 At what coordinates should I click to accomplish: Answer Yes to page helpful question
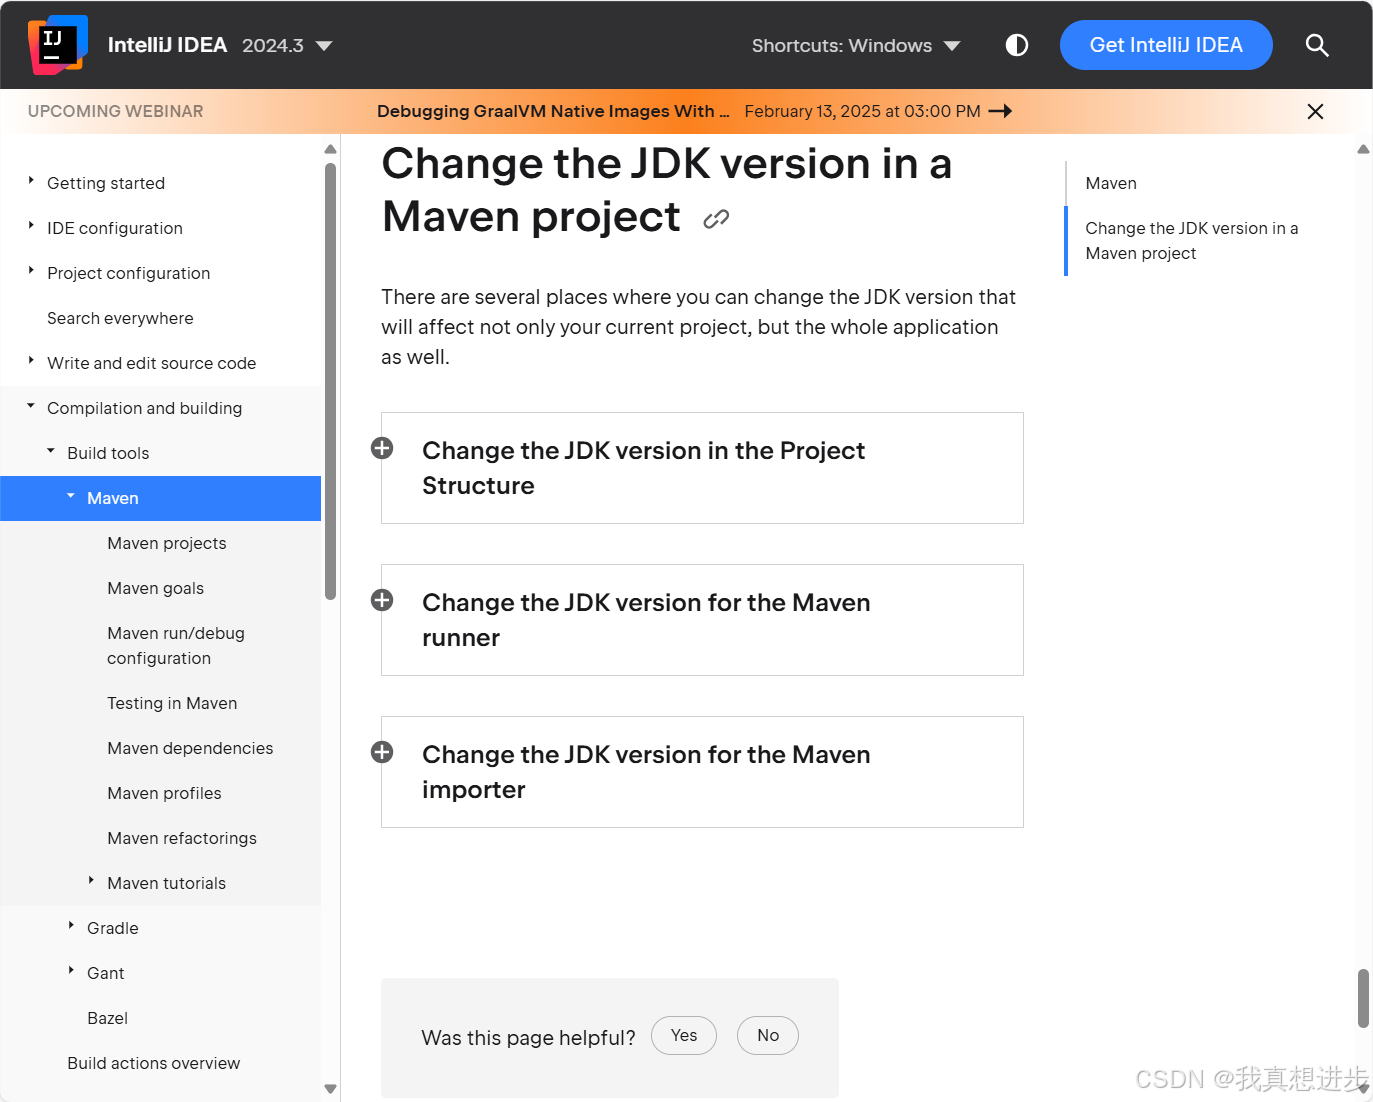(x=684, y=1035)
